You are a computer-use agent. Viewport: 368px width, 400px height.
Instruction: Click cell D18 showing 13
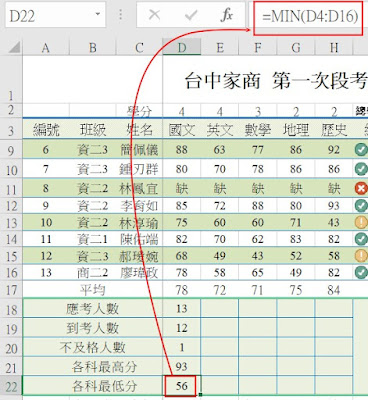click(182, 309)
